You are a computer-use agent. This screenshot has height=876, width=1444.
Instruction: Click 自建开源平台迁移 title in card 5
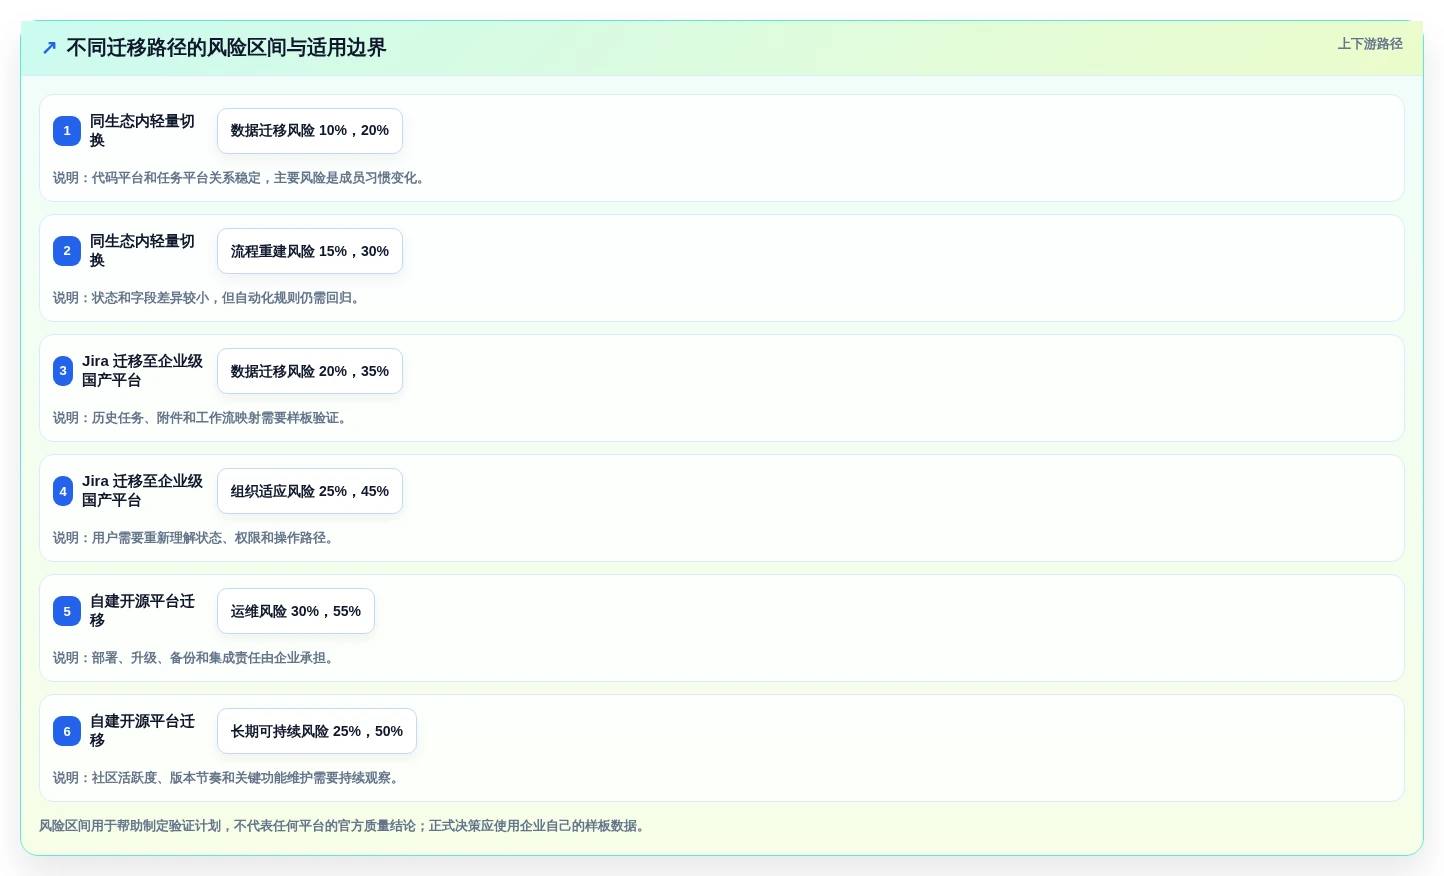point(143,611)
